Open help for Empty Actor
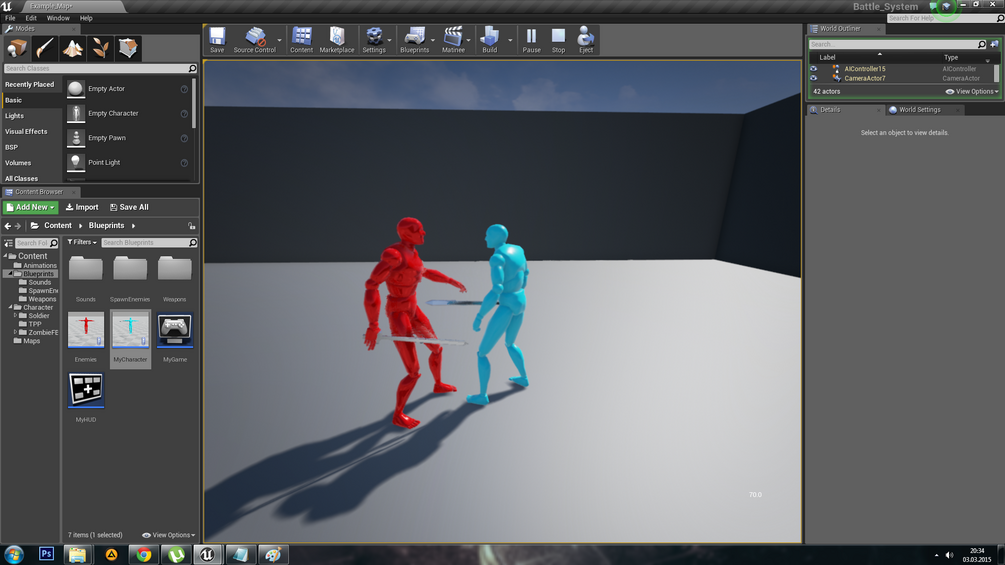Image resolution: width=1005 pixels, height=565 pixels. (x=184, y=89)
